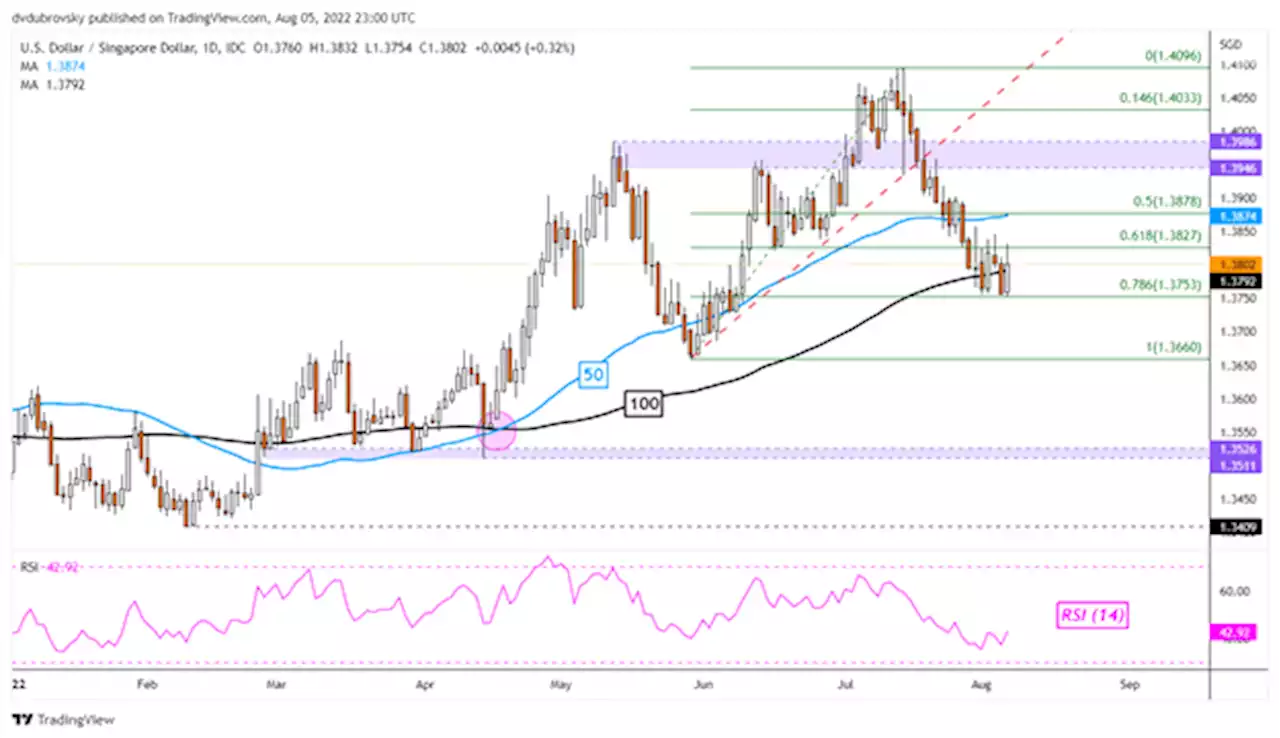The image size is (1280, 738).
Task: Click the black 1.3409 price tag
Action: [x=1235, y=525]
